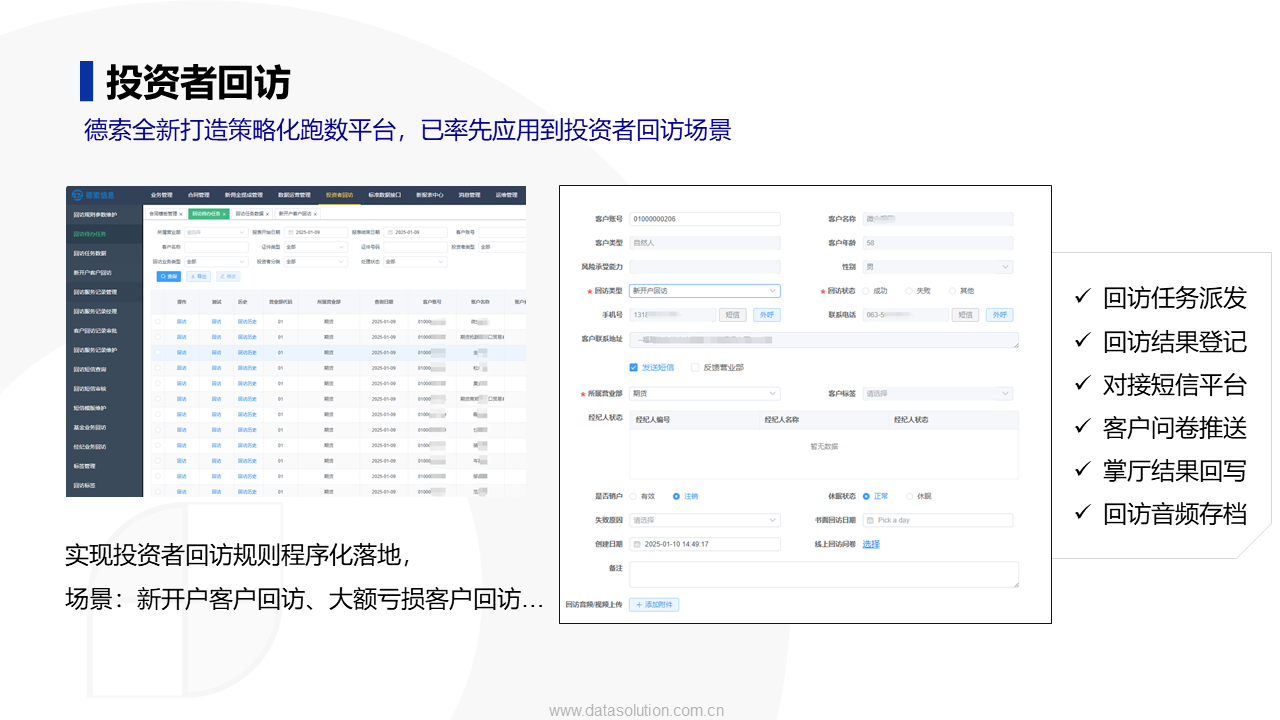This screenshot has height=720, width=1280.
Task: Tick the 发送短信 checkbox
Action: [633, 367]
